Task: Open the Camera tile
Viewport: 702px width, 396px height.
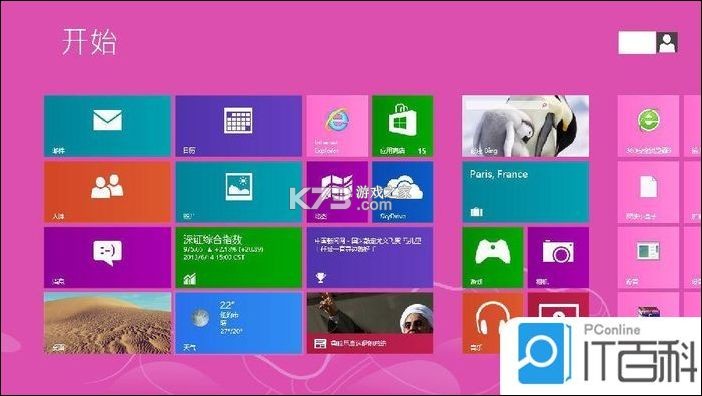Action: pos(558,257)
